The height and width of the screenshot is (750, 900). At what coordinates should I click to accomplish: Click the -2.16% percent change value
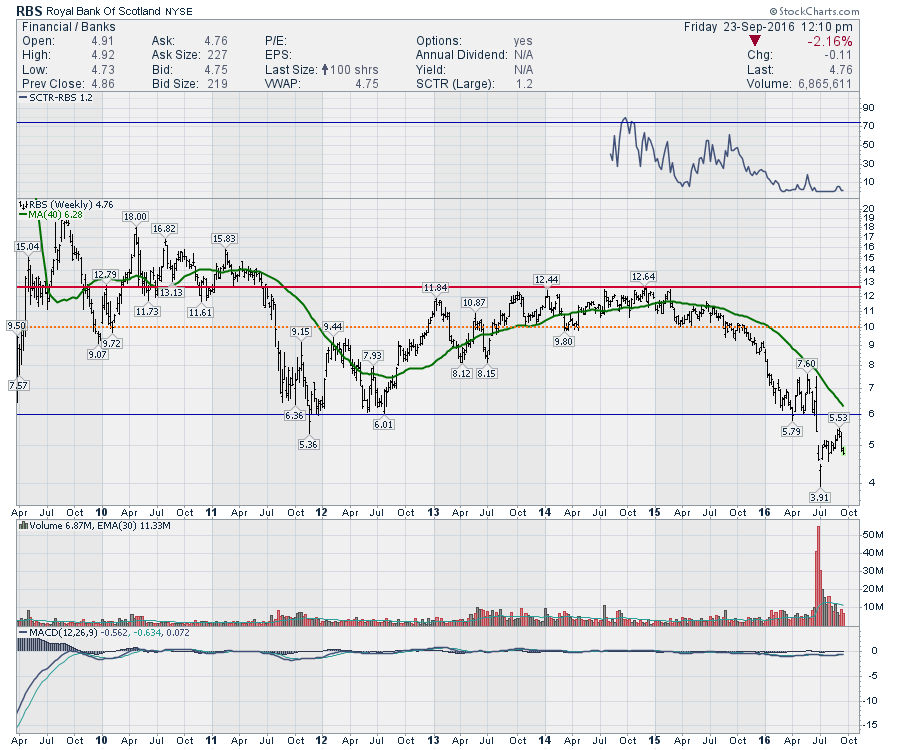tap(828, 41)
